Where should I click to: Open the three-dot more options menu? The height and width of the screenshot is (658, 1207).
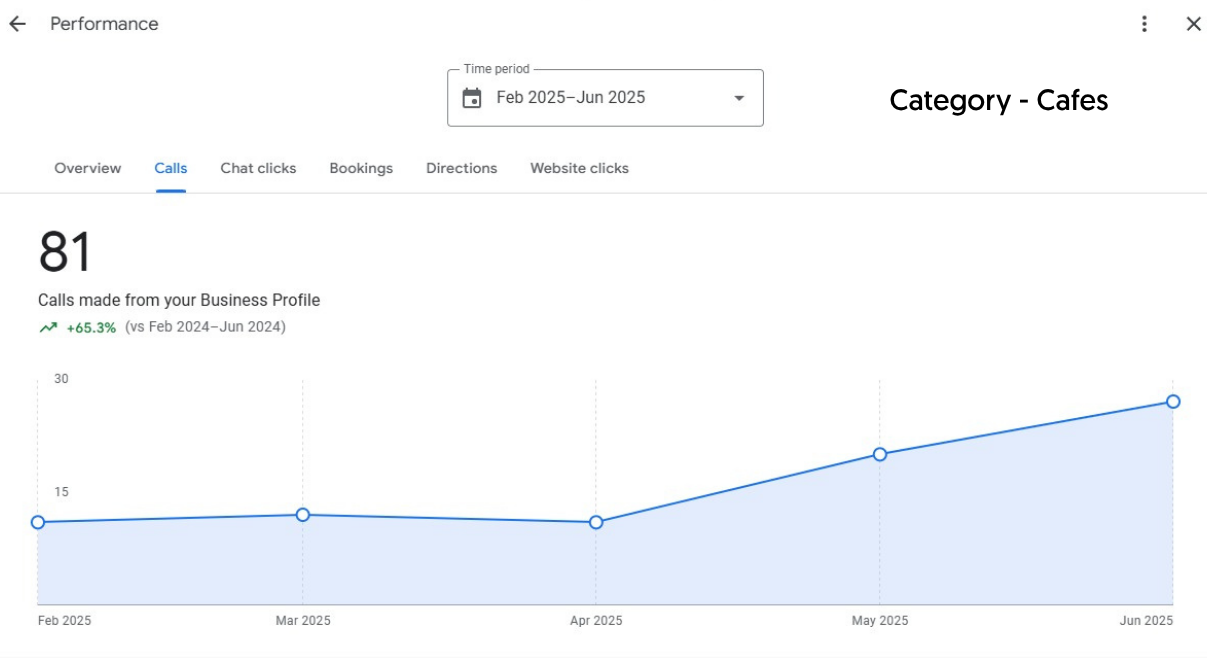1145,24
